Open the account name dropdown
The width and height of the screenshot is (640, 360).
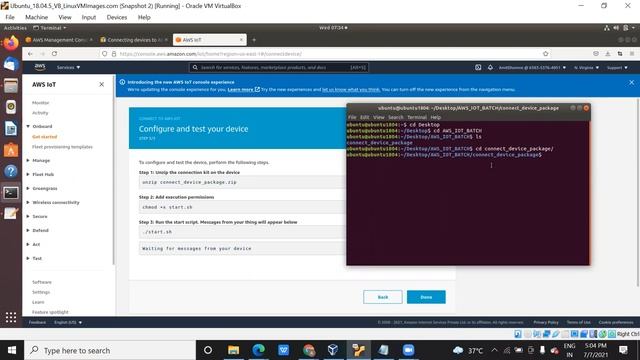[x=532, y=68]
